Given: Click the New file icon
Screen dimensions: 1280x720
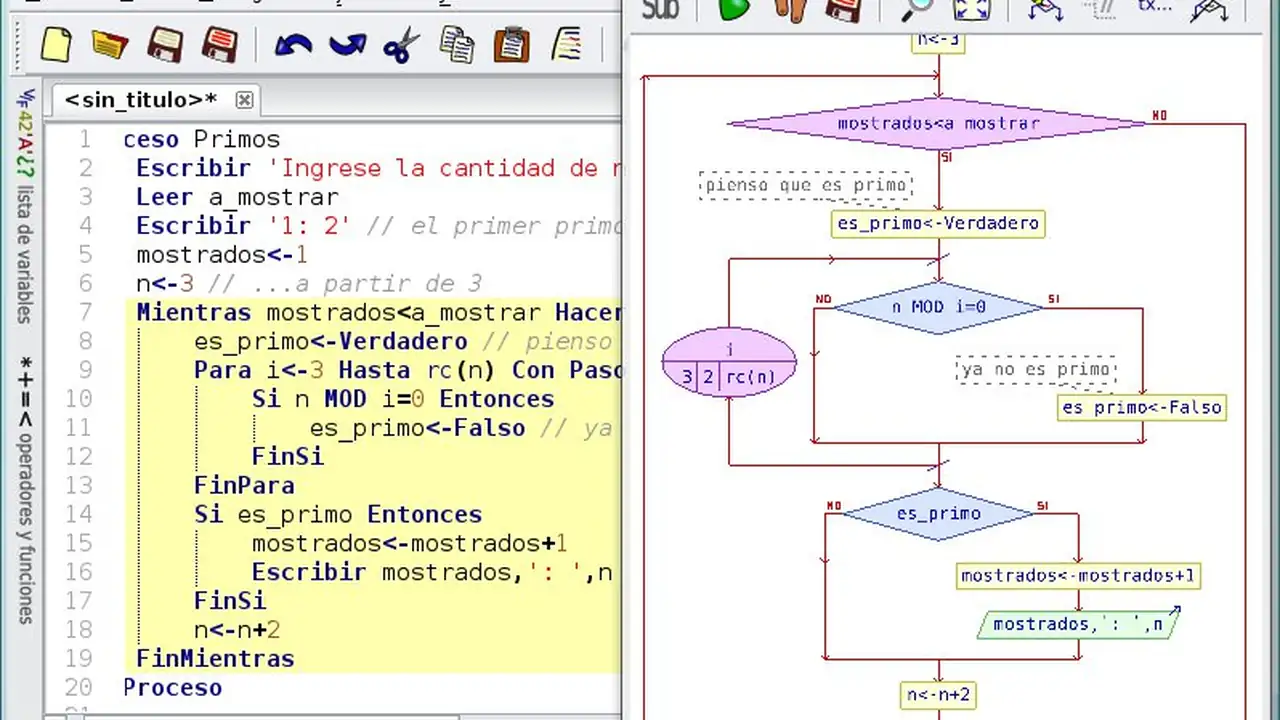Looking at the screenshot, I should coord(57,45).
